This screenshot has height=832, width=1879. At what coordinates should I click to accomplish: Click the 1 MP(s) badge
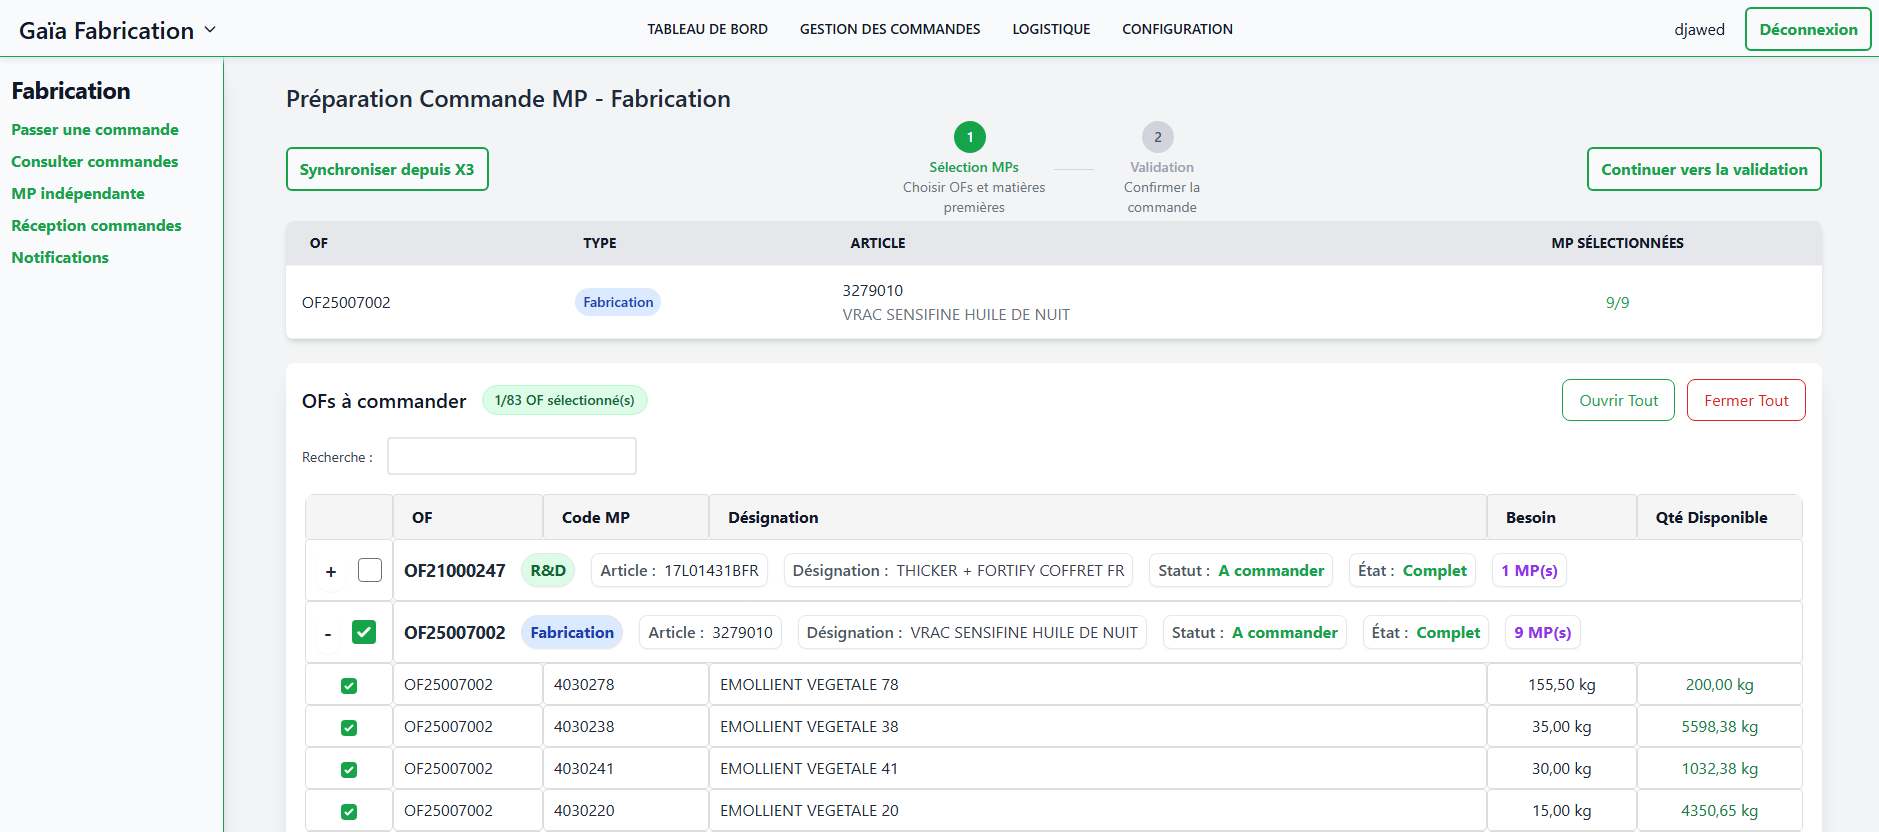tap(1529, 570)
